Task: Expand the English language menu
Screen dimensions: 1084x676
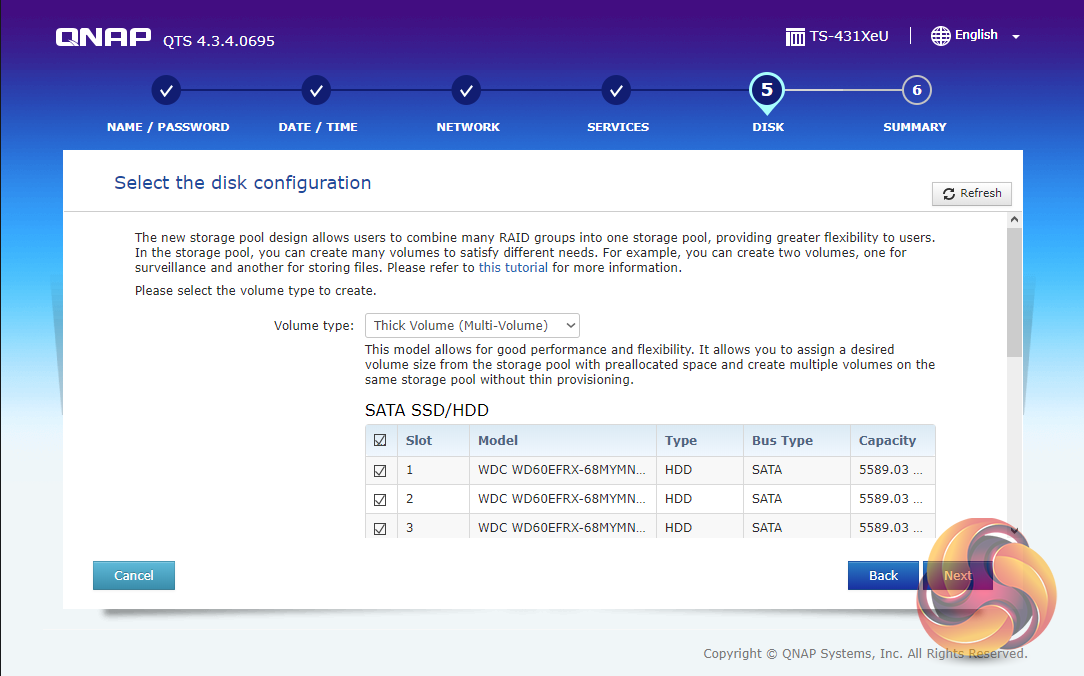Action: click(1015, 37)
